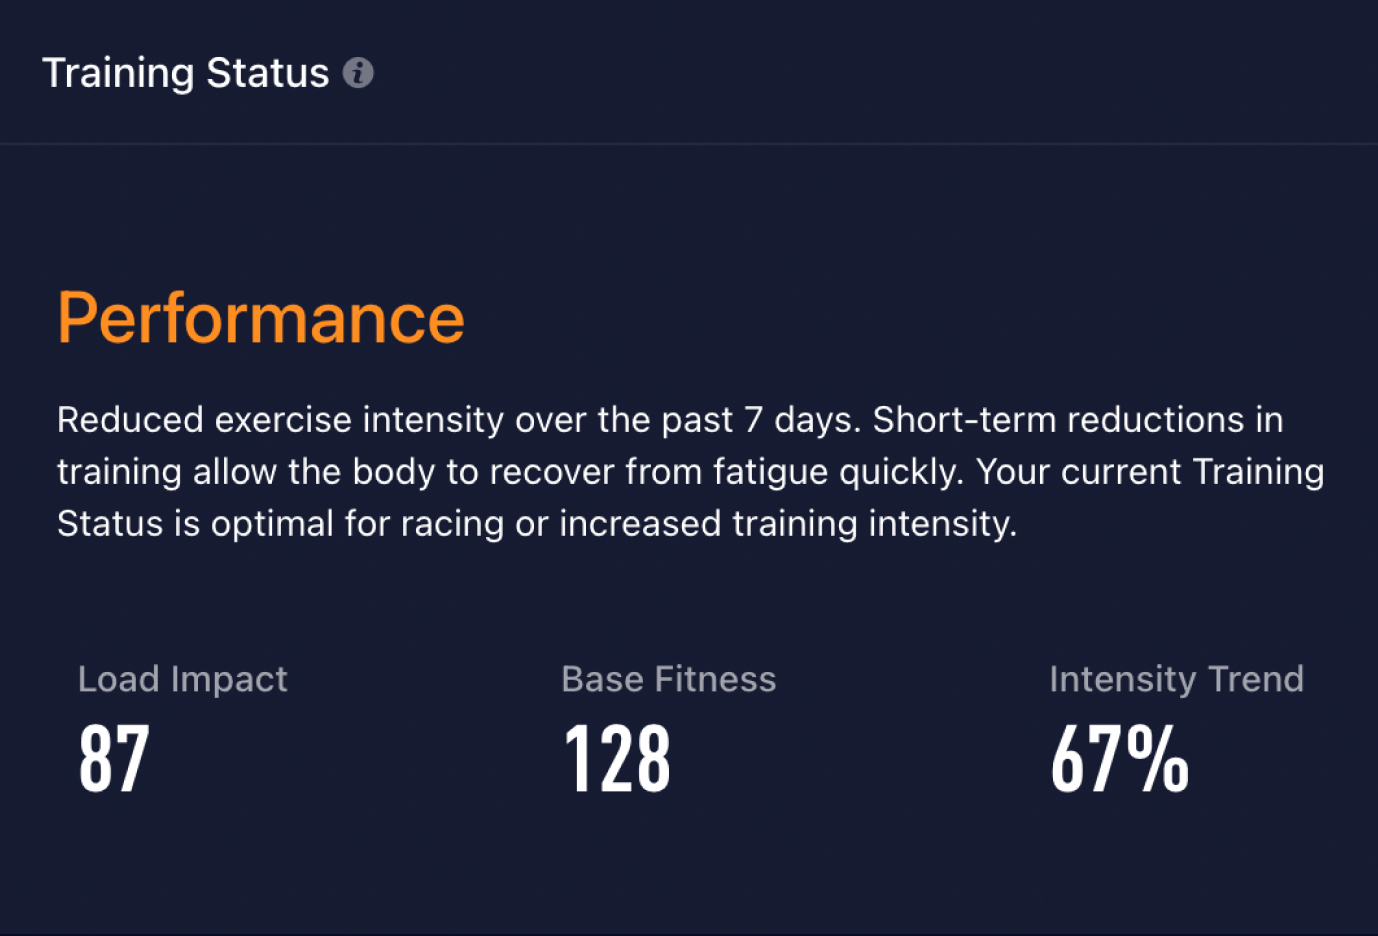Click the word "body" in the description
Viewport: 1378px width, 936px height.
tap(394, 472)
